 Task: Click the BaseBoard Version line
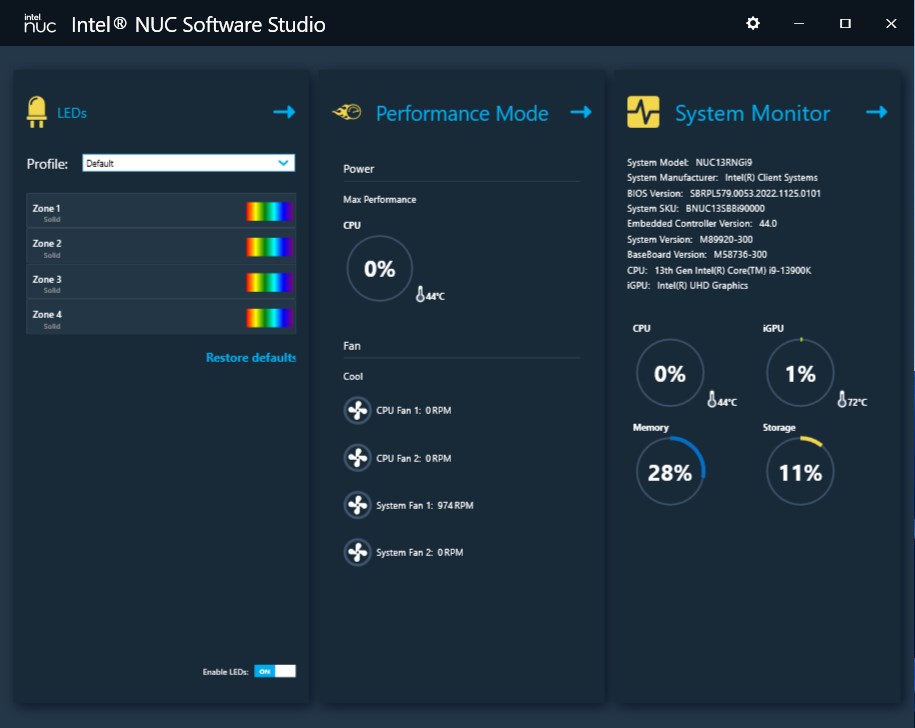tap(697, 254)
